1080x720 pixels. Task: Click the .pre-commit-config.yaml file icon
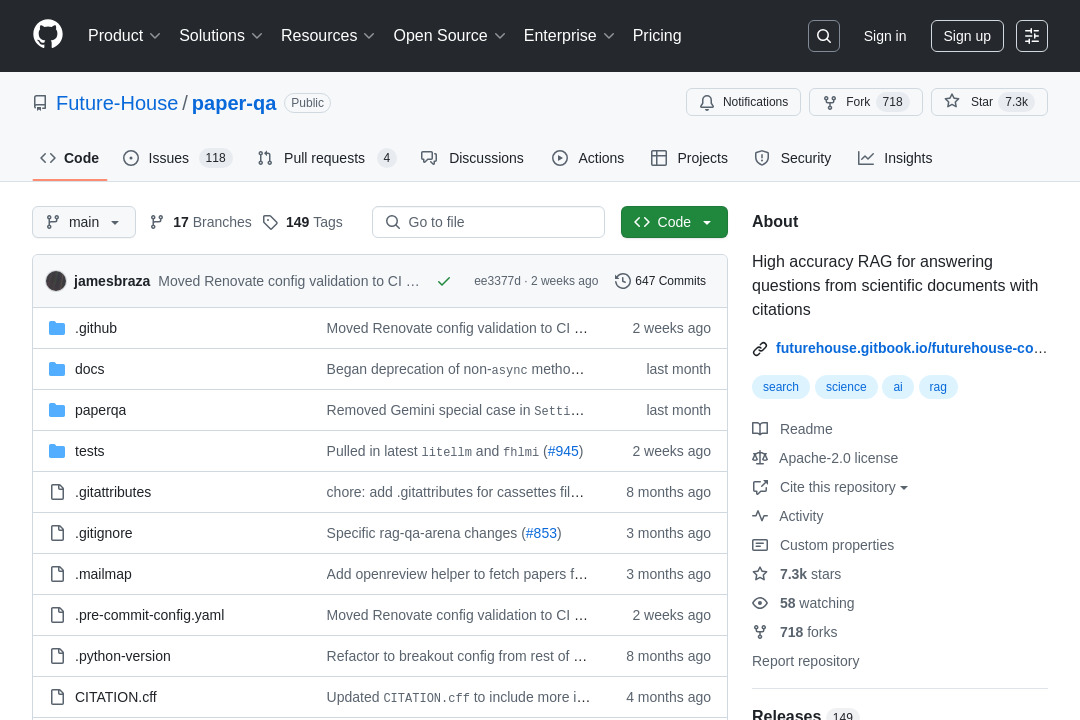57,615
